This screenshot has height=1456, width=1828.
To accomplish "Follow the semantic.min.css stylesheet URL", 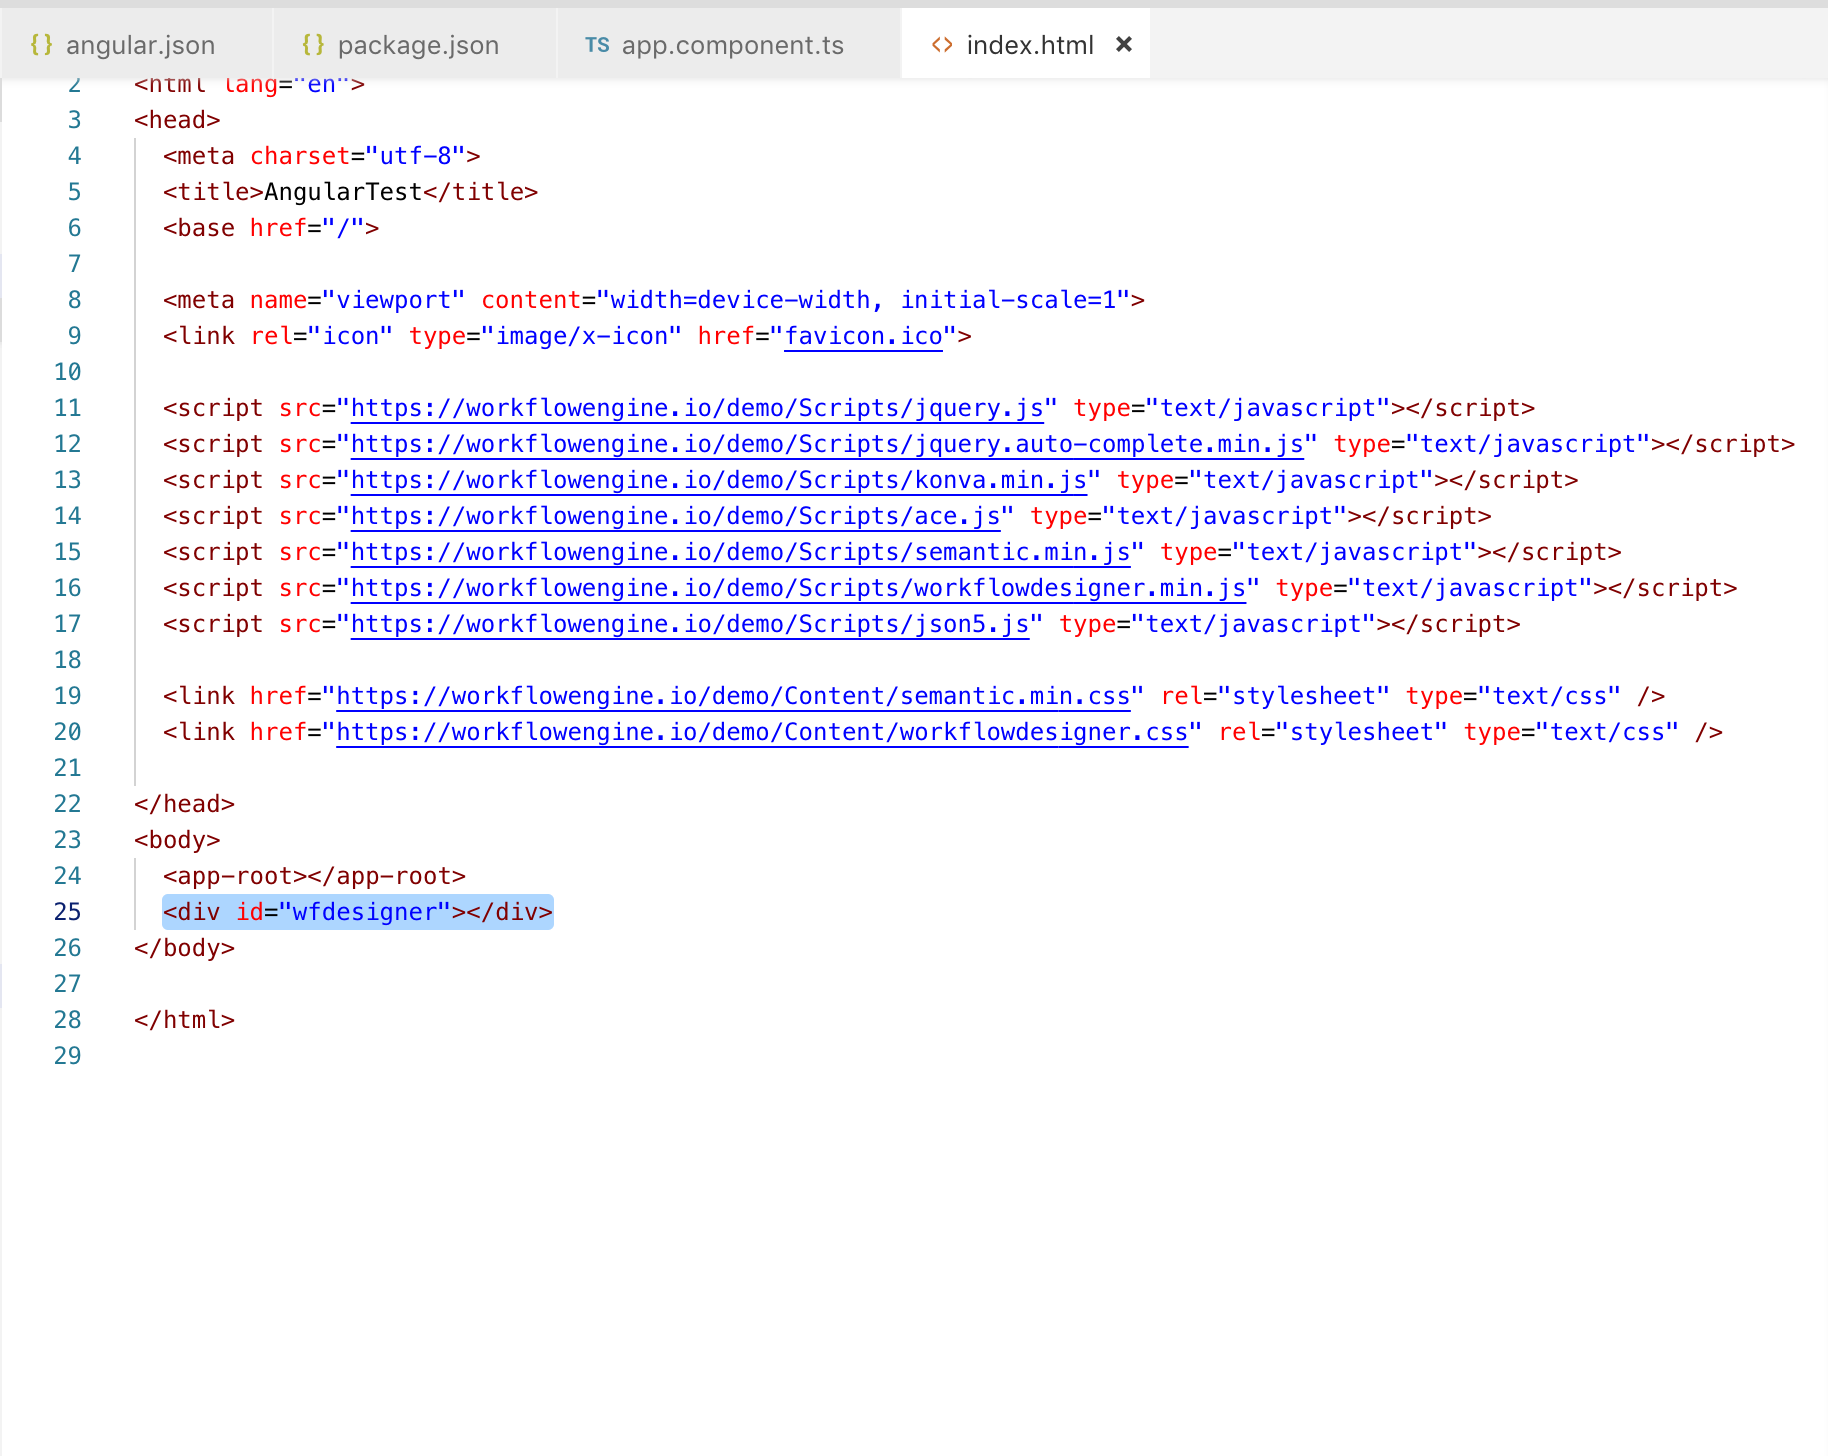I will pos(733,696).
